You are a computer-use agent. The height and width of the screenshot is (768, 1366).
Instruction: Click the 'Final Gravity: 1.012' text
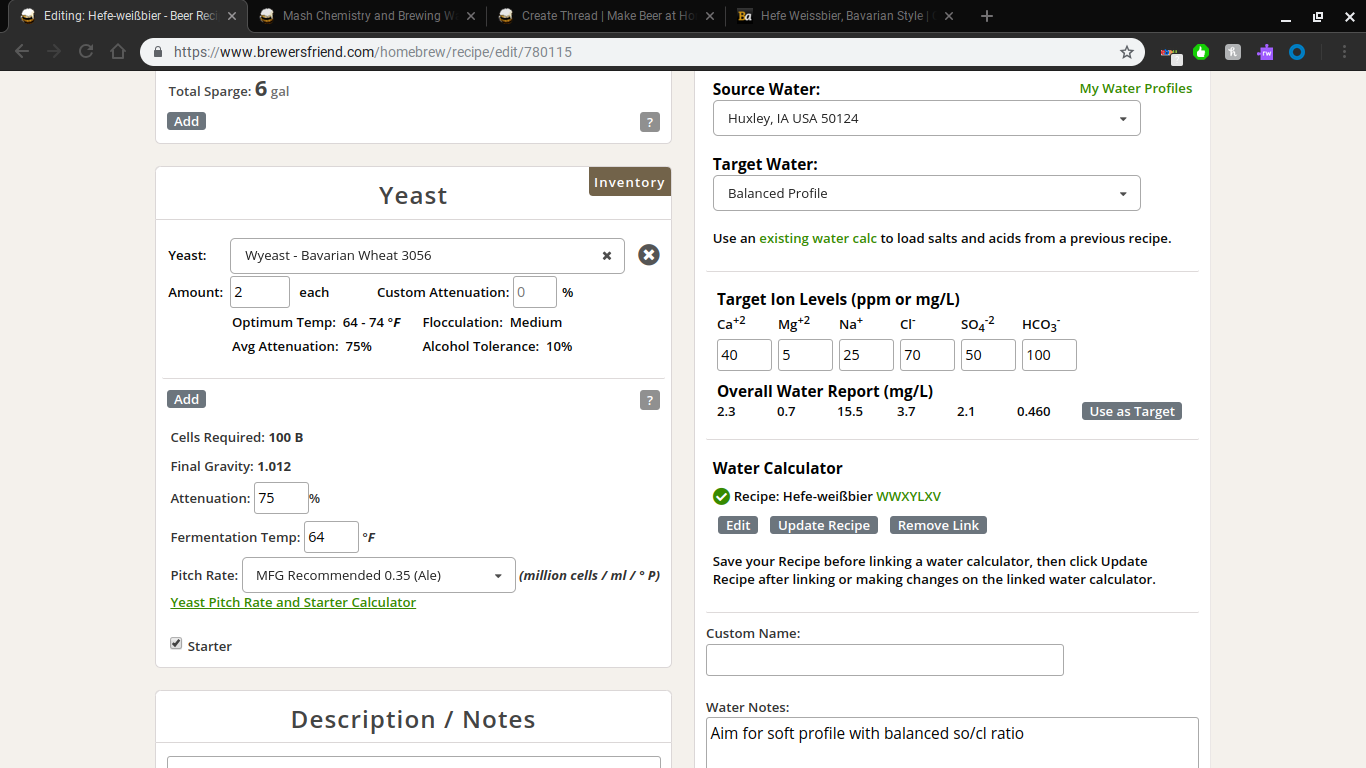pyautogui.click(x=231, y=466)
